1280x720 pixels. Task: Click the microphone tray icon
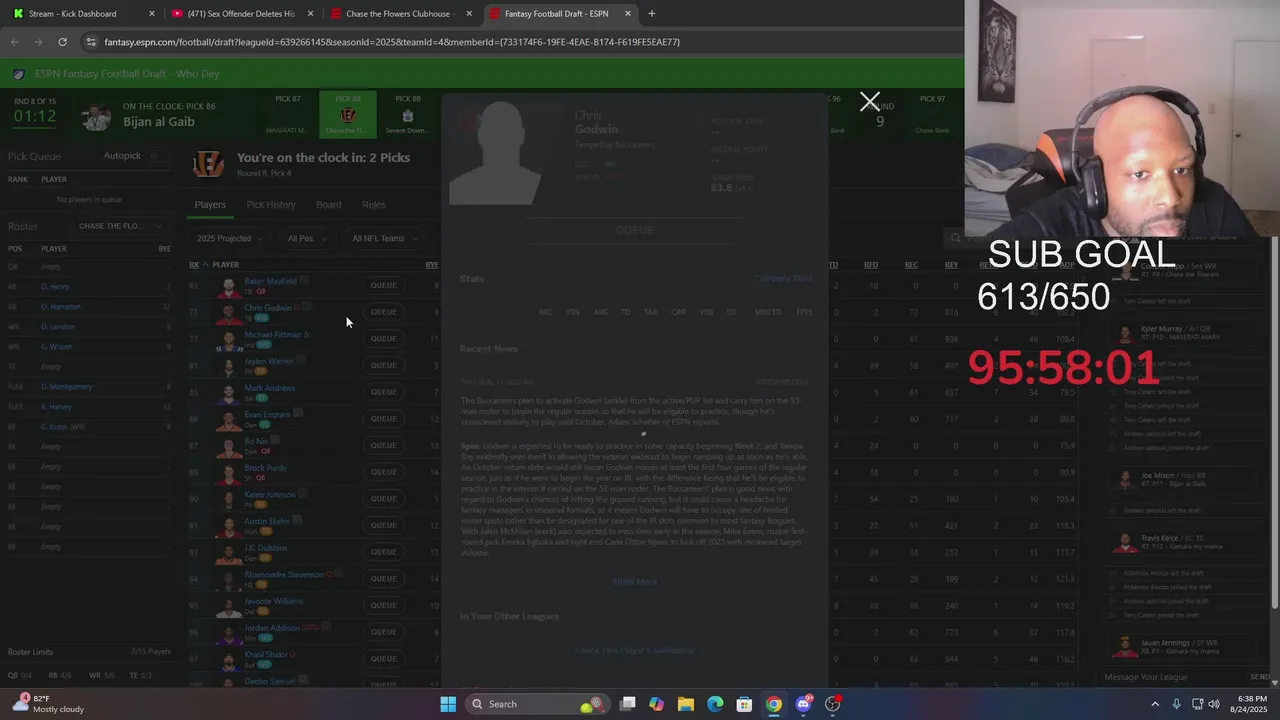(1177, 704)
